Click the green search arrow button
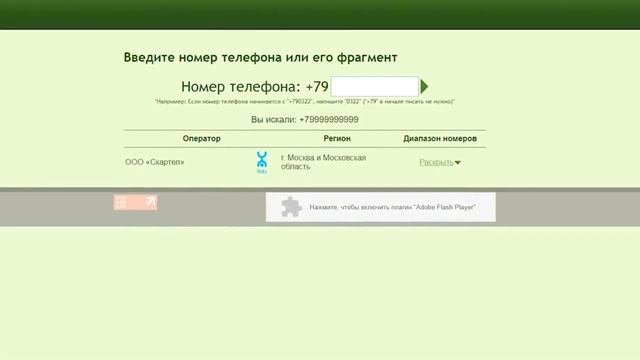The image size is (640, 360). [x=424, y=87]
